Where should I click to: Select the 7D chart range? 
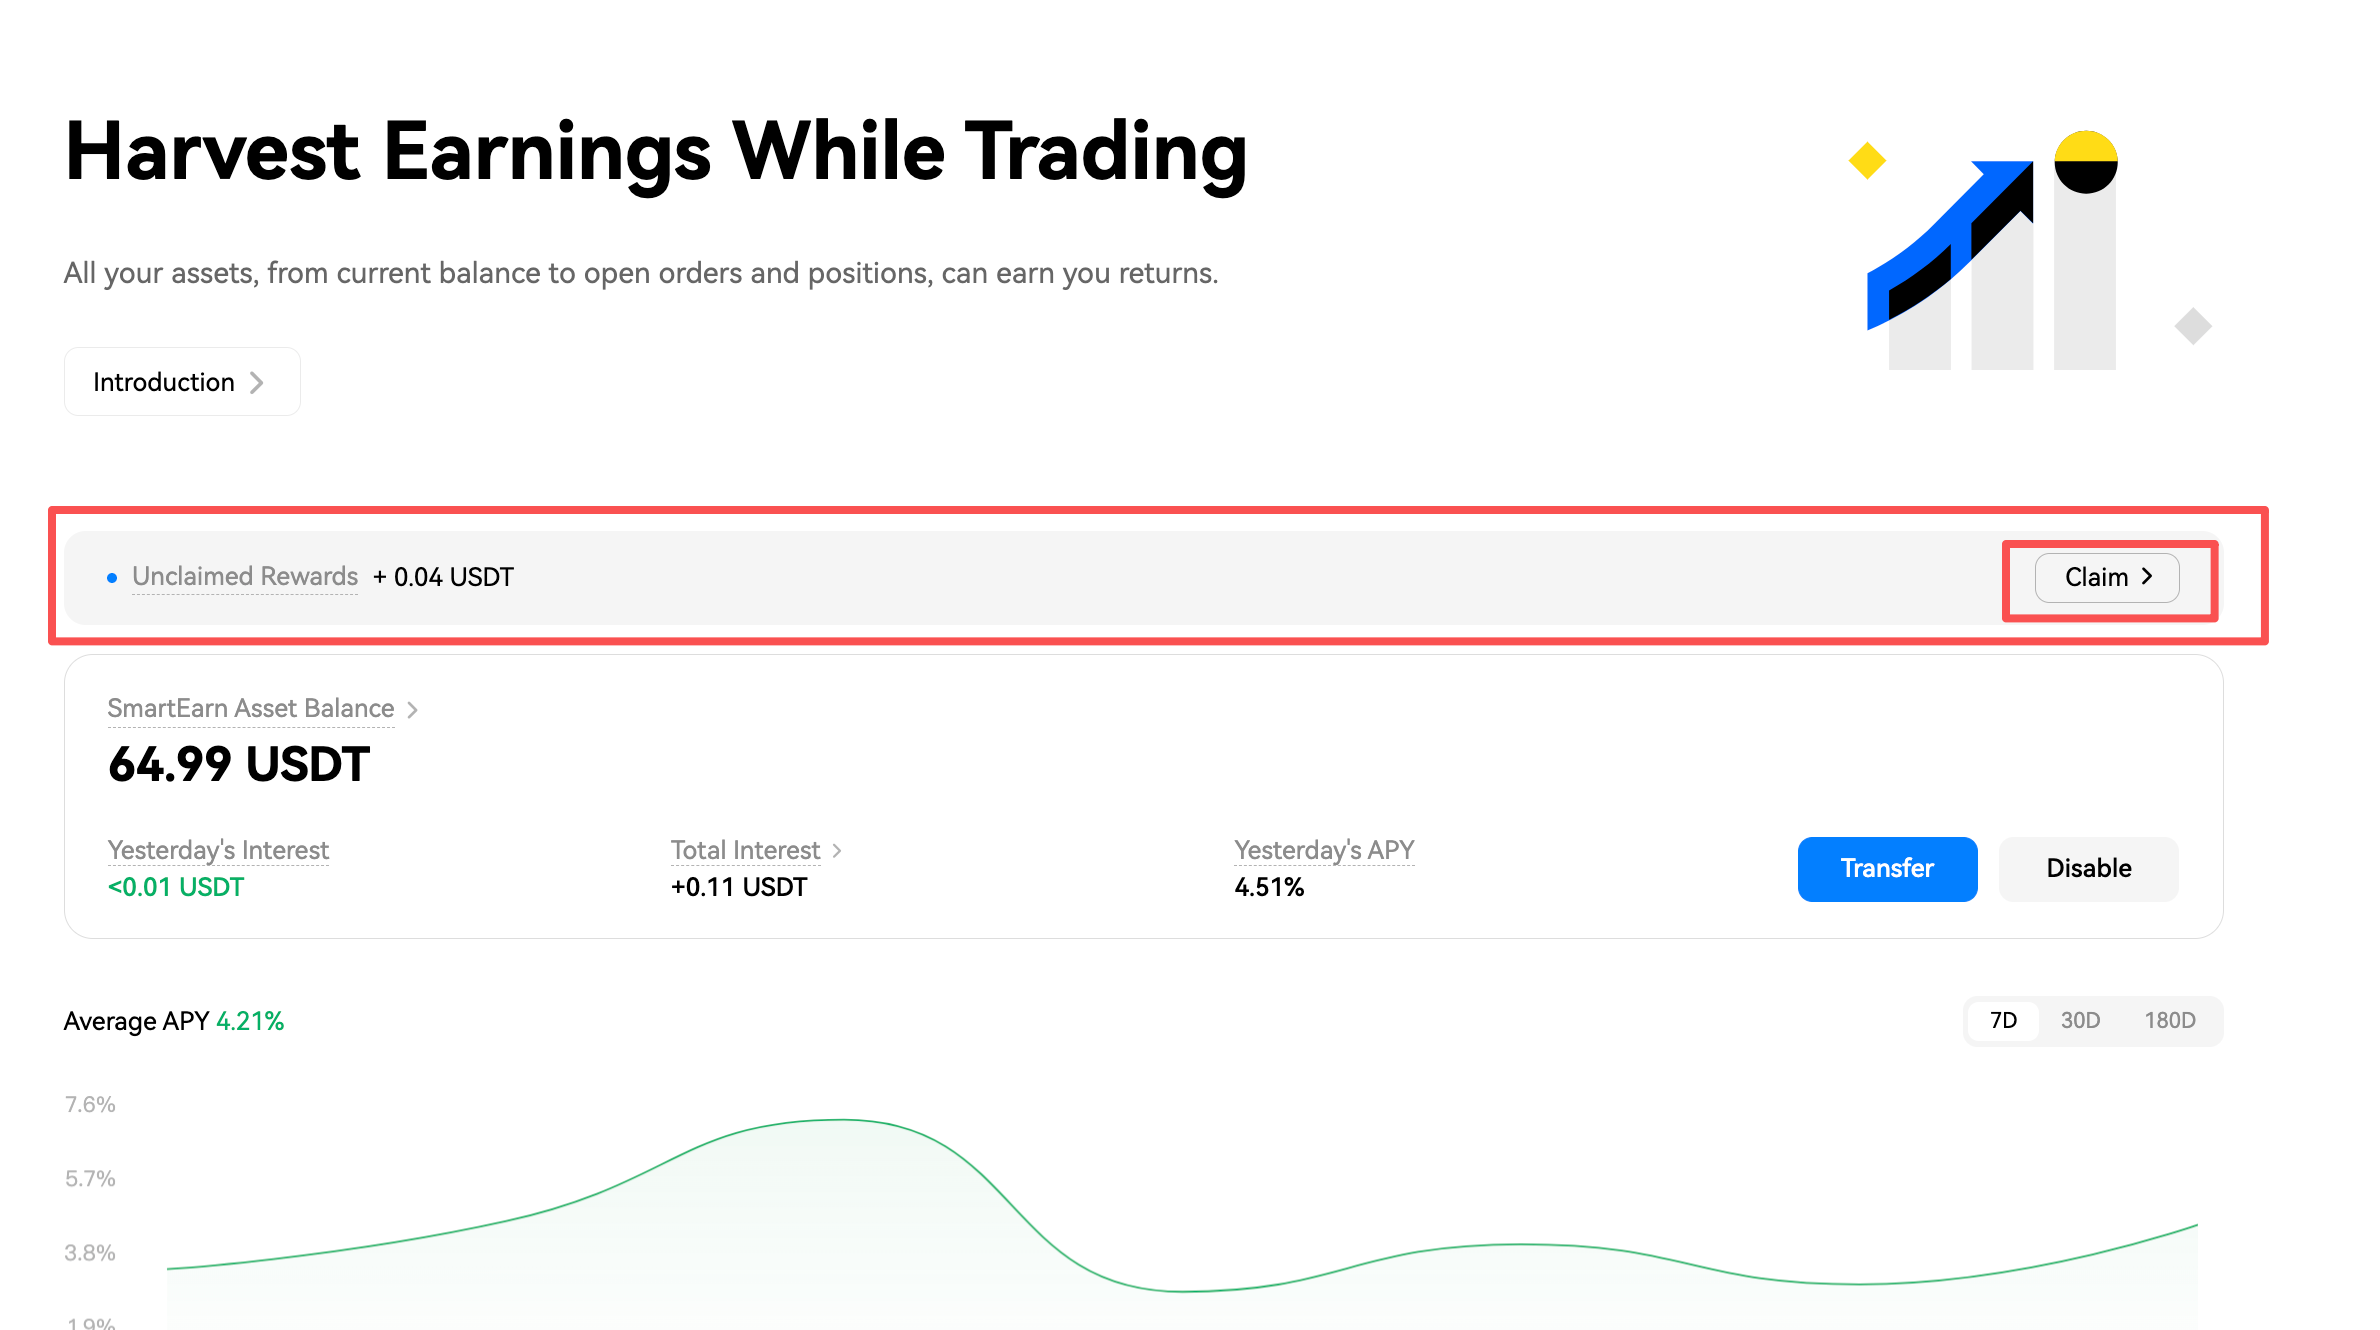(x=2003, y=1021)
